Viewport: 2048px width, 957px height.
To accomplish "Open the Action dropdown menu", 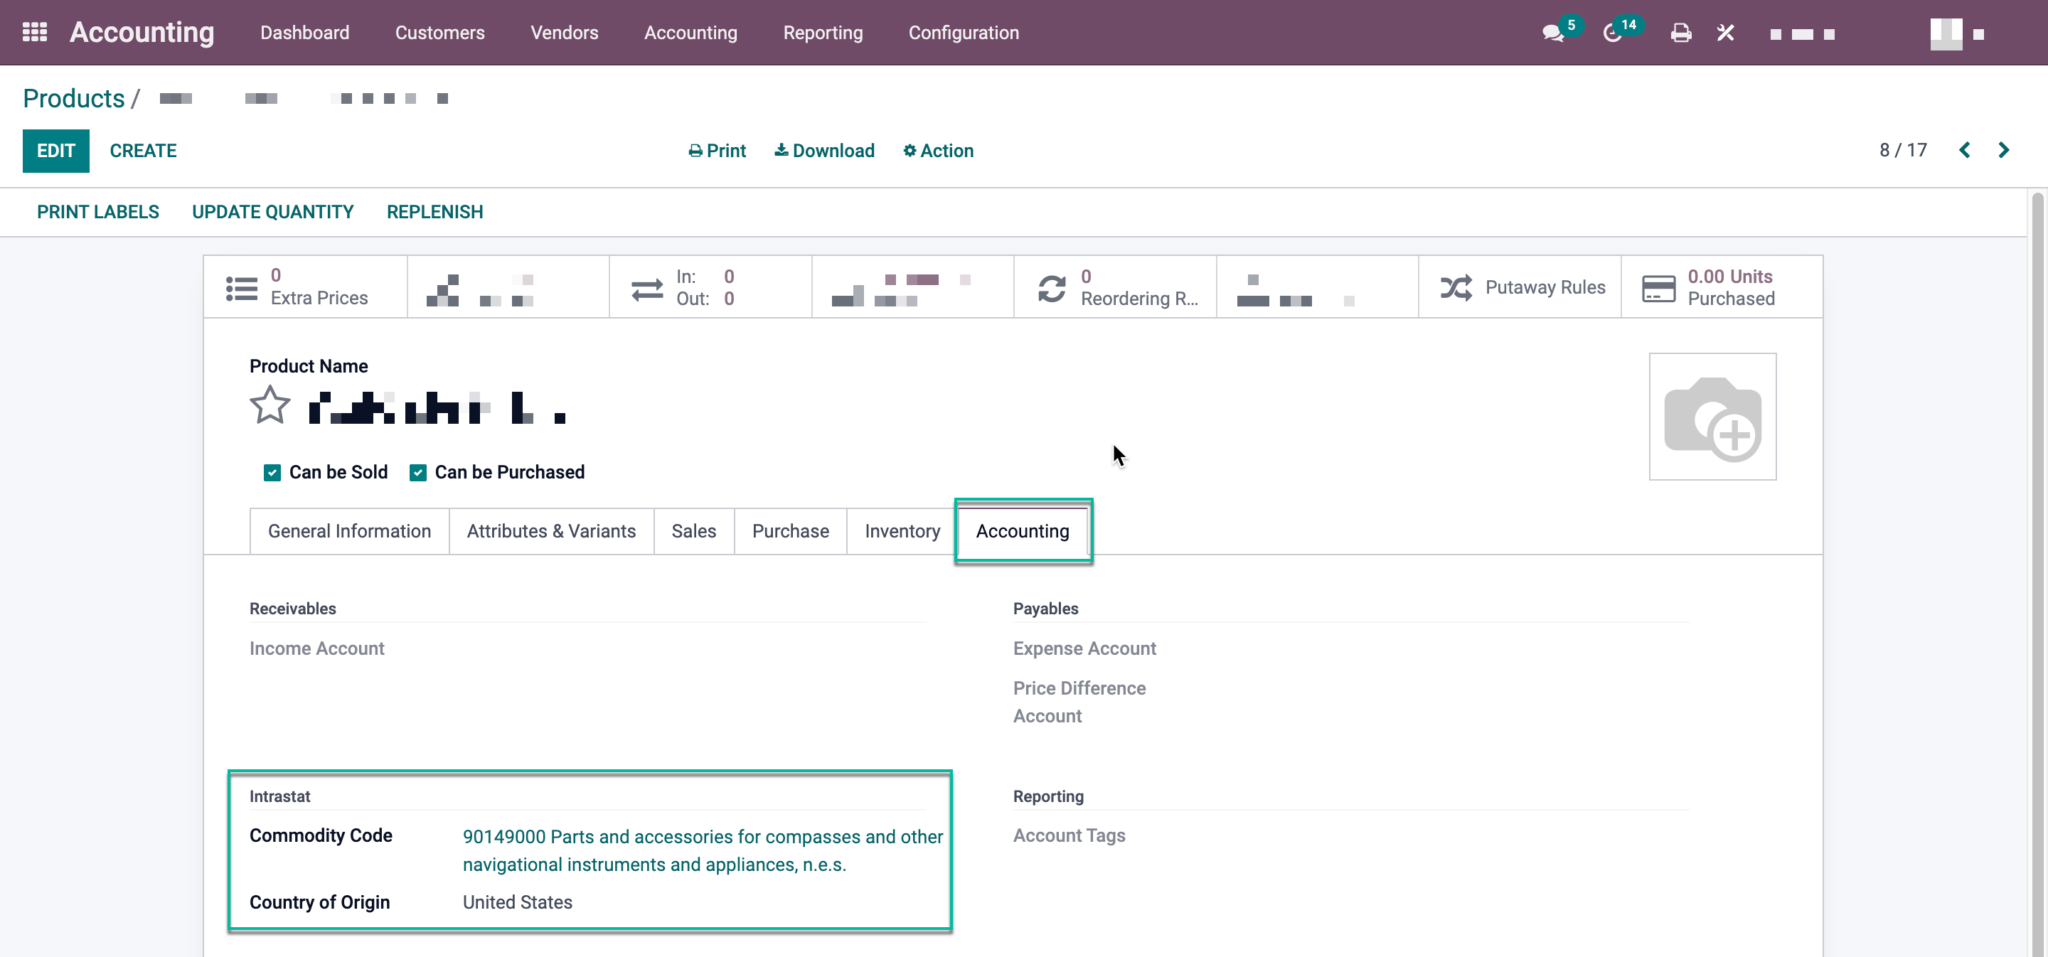I will (937, 150).
